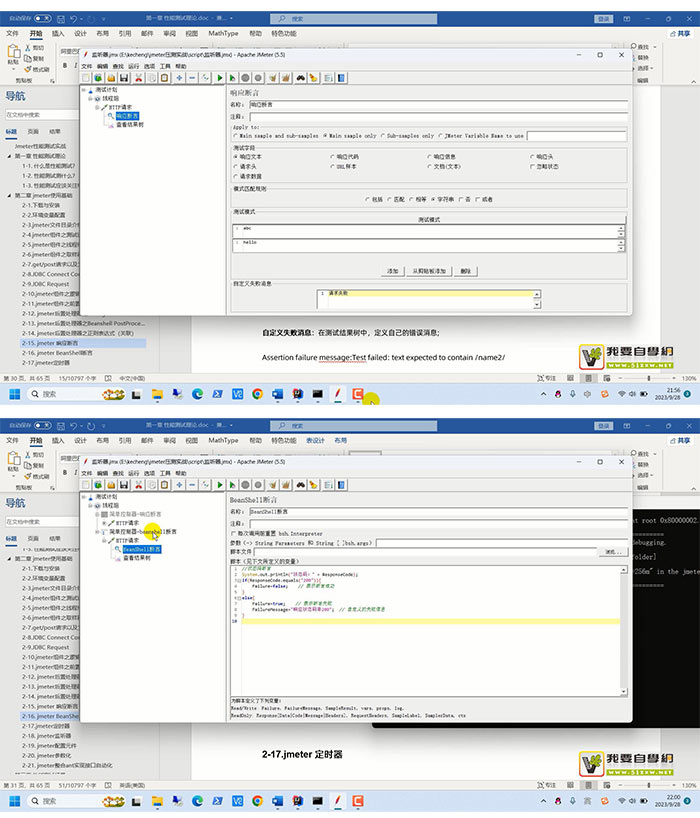Click Open folder icon in 响应断言 JMeter toolbar
Viewport: 700px width, 818px height.
pyautogui.click(x=111, y=78)
